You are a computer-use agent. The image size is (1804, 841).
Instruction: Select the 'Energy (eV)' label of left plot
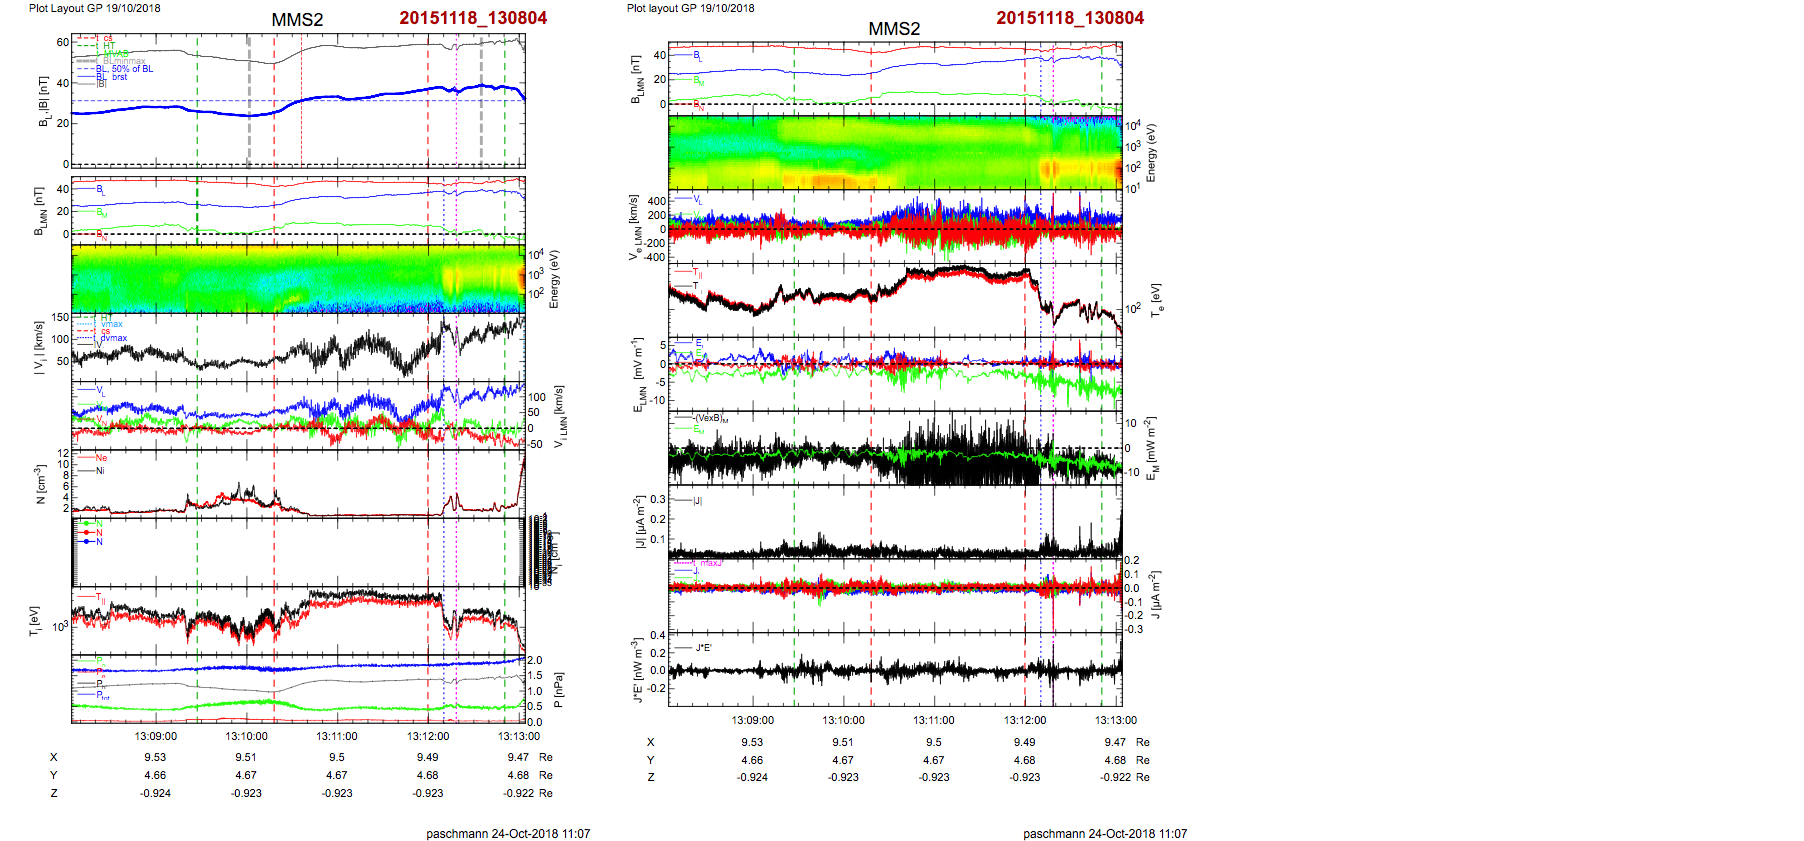(555, 279)
